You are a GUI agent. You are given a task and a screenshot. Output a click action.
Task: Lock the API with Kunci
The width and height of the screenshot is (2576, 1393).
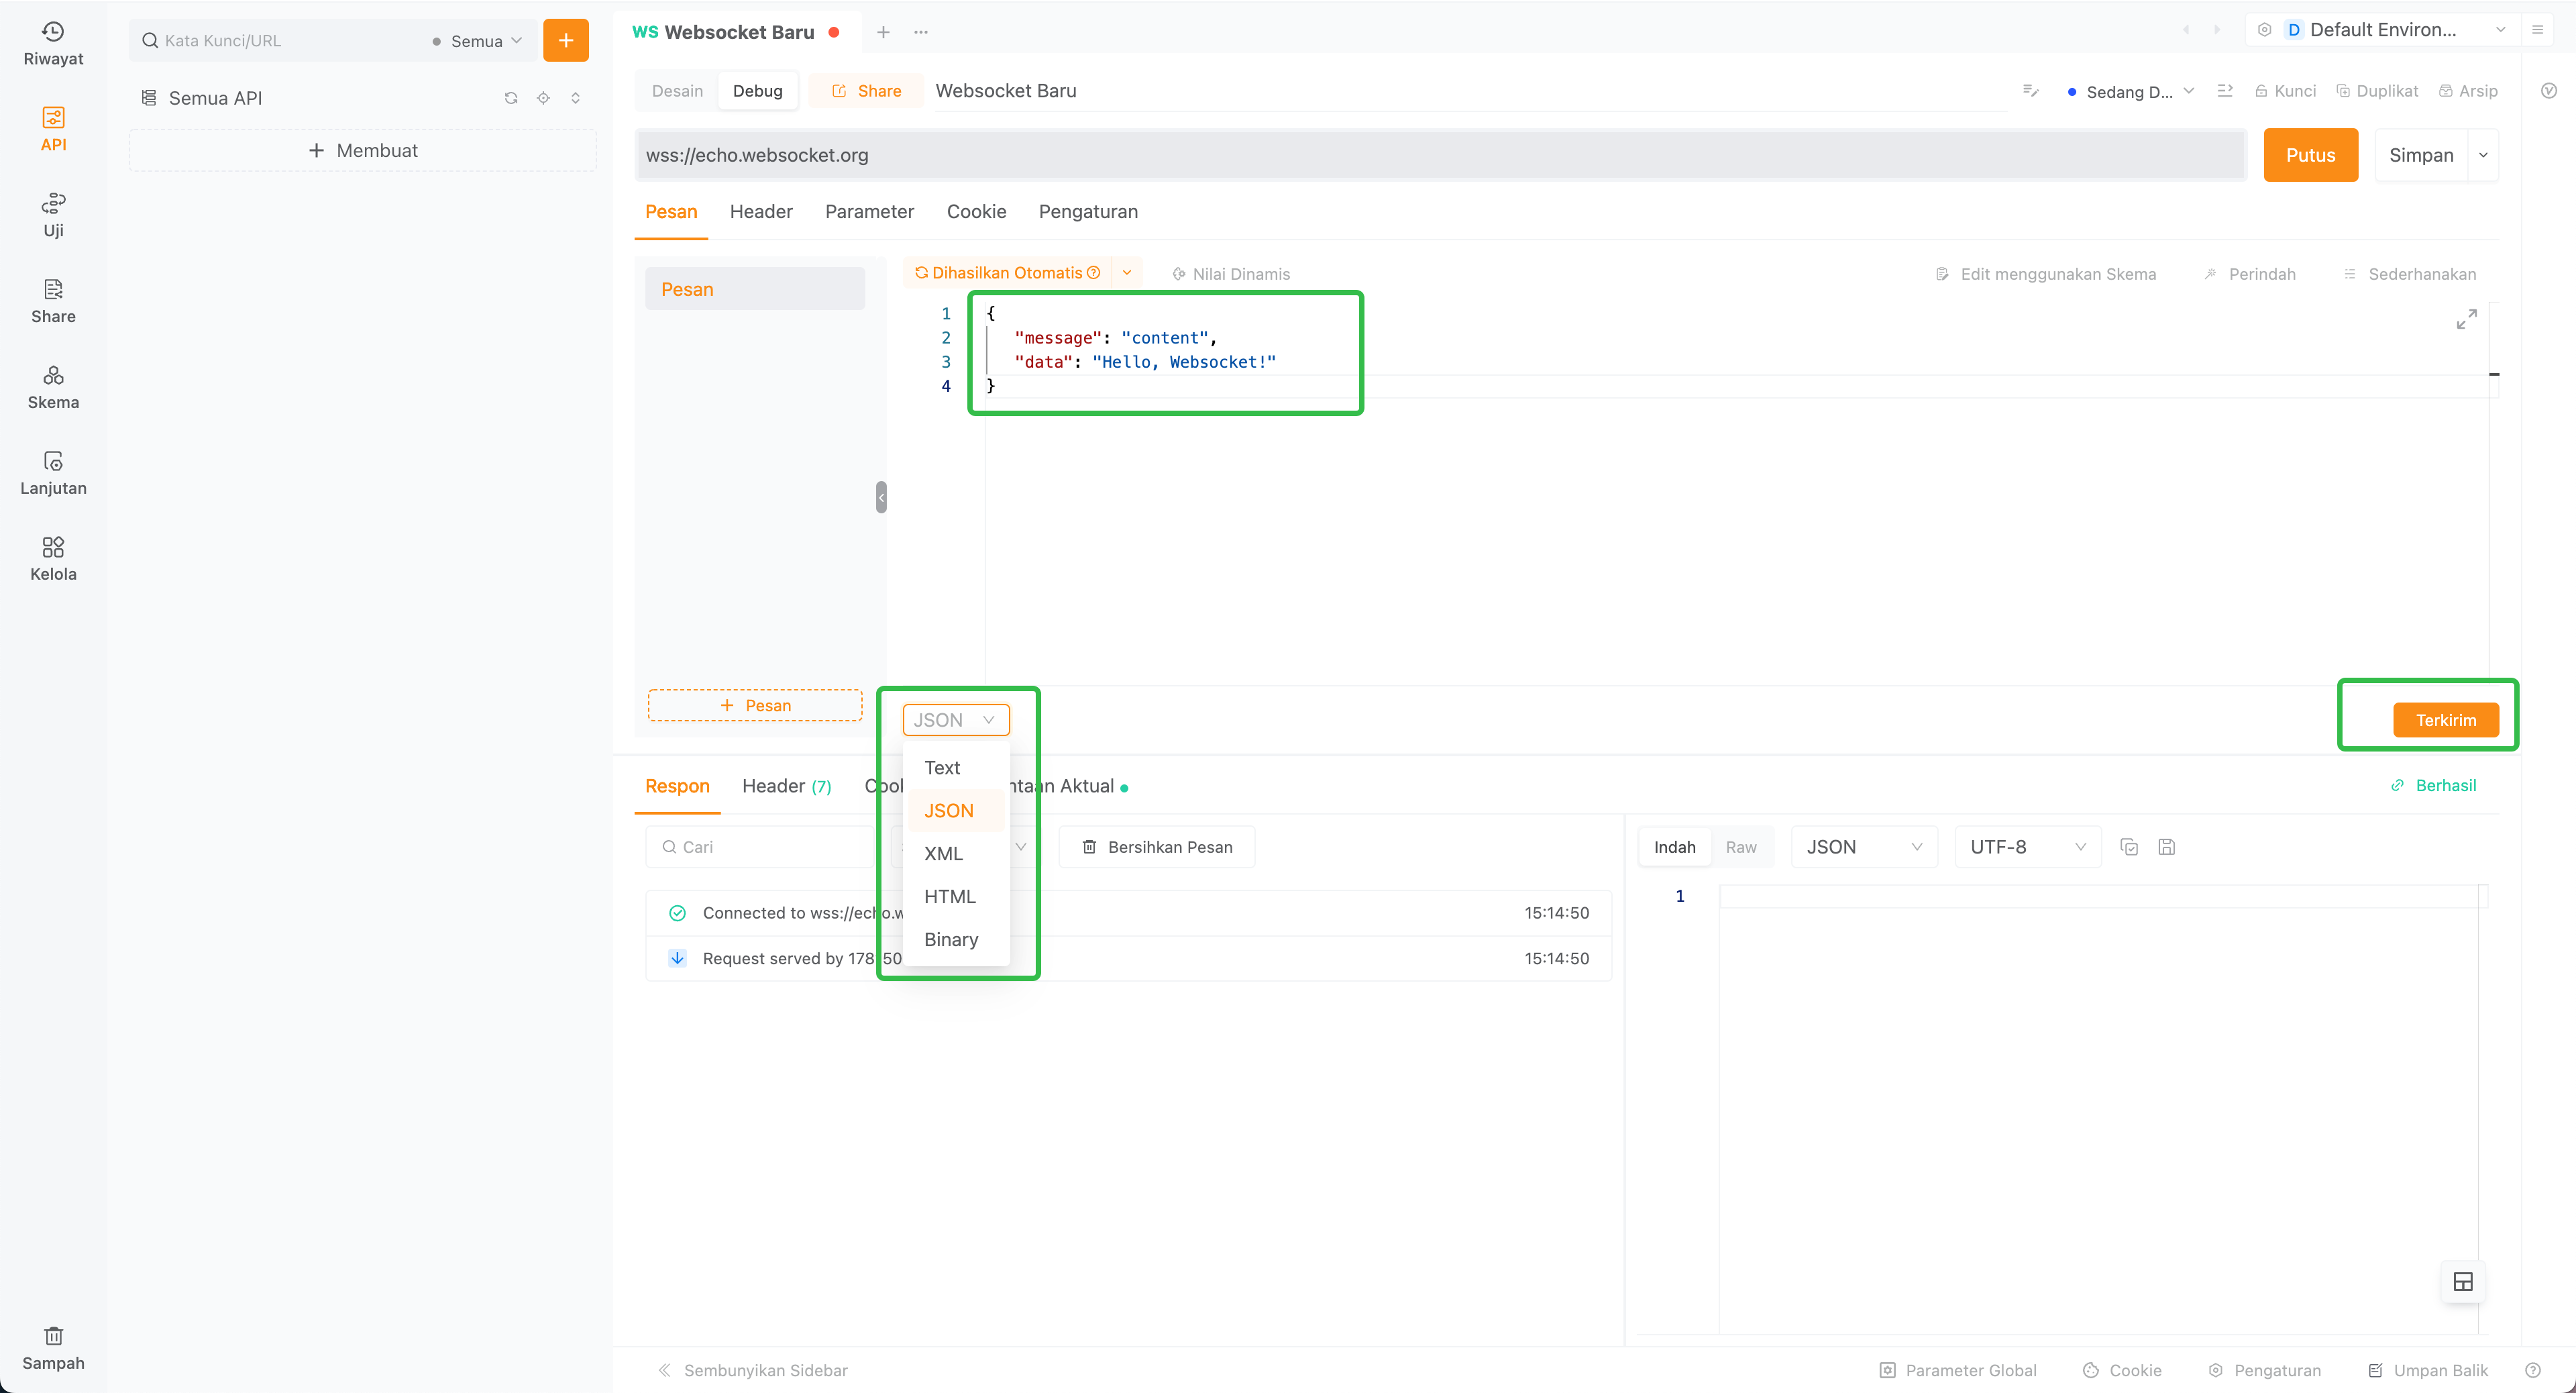[x=2286, y=91]
